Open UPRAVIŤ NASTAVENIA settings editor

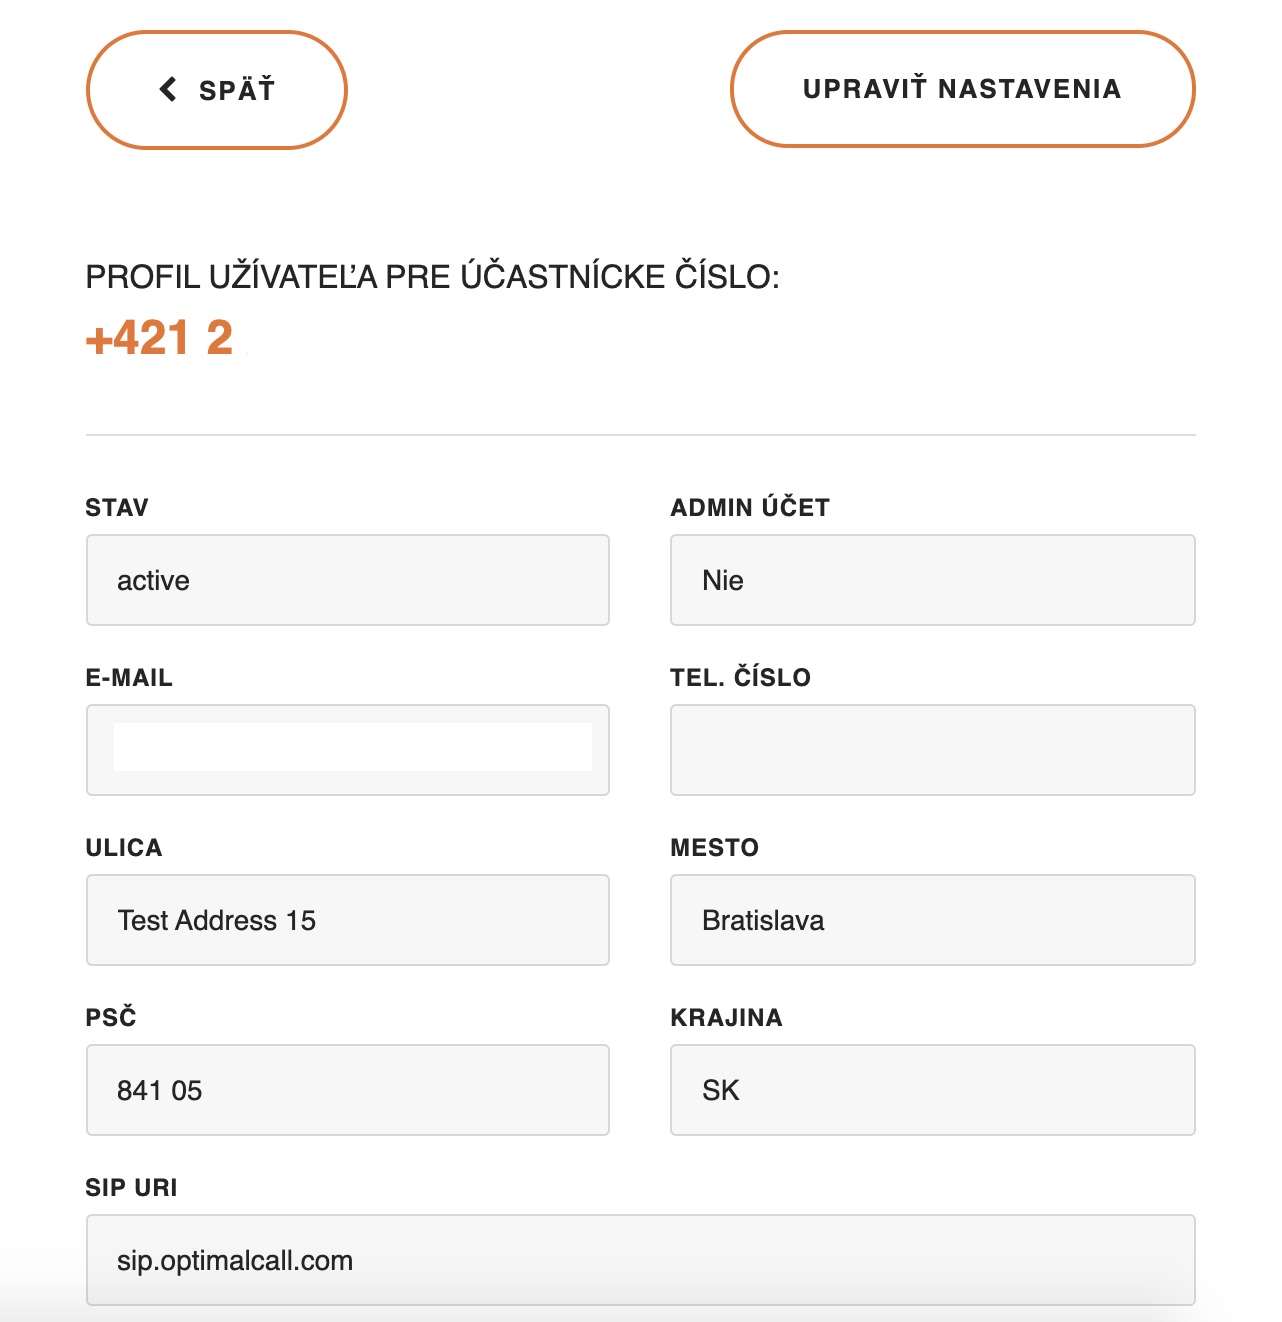pyautogui.click(x=962, y=89)
